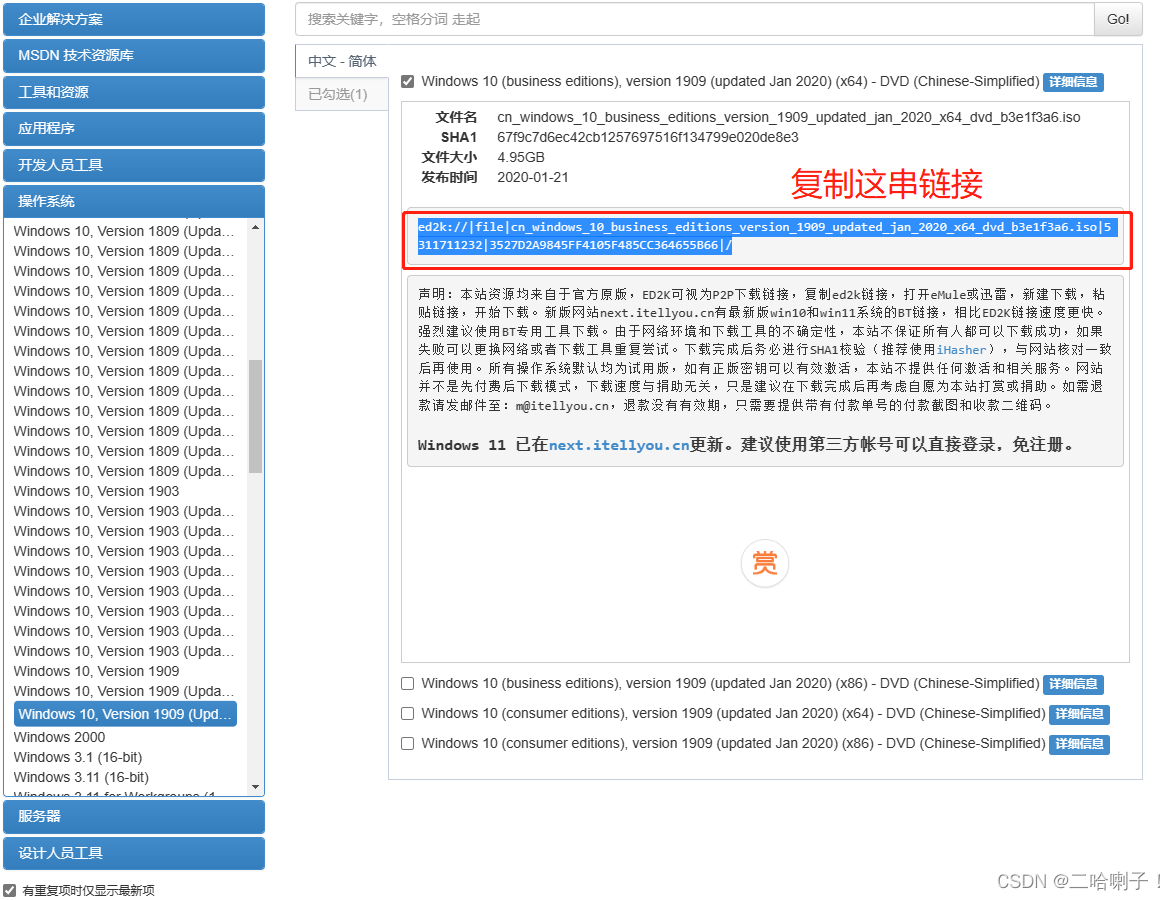Select Windows 2000 in the list
This screenshot has height=900, width=1176.
tap(59, 737)
